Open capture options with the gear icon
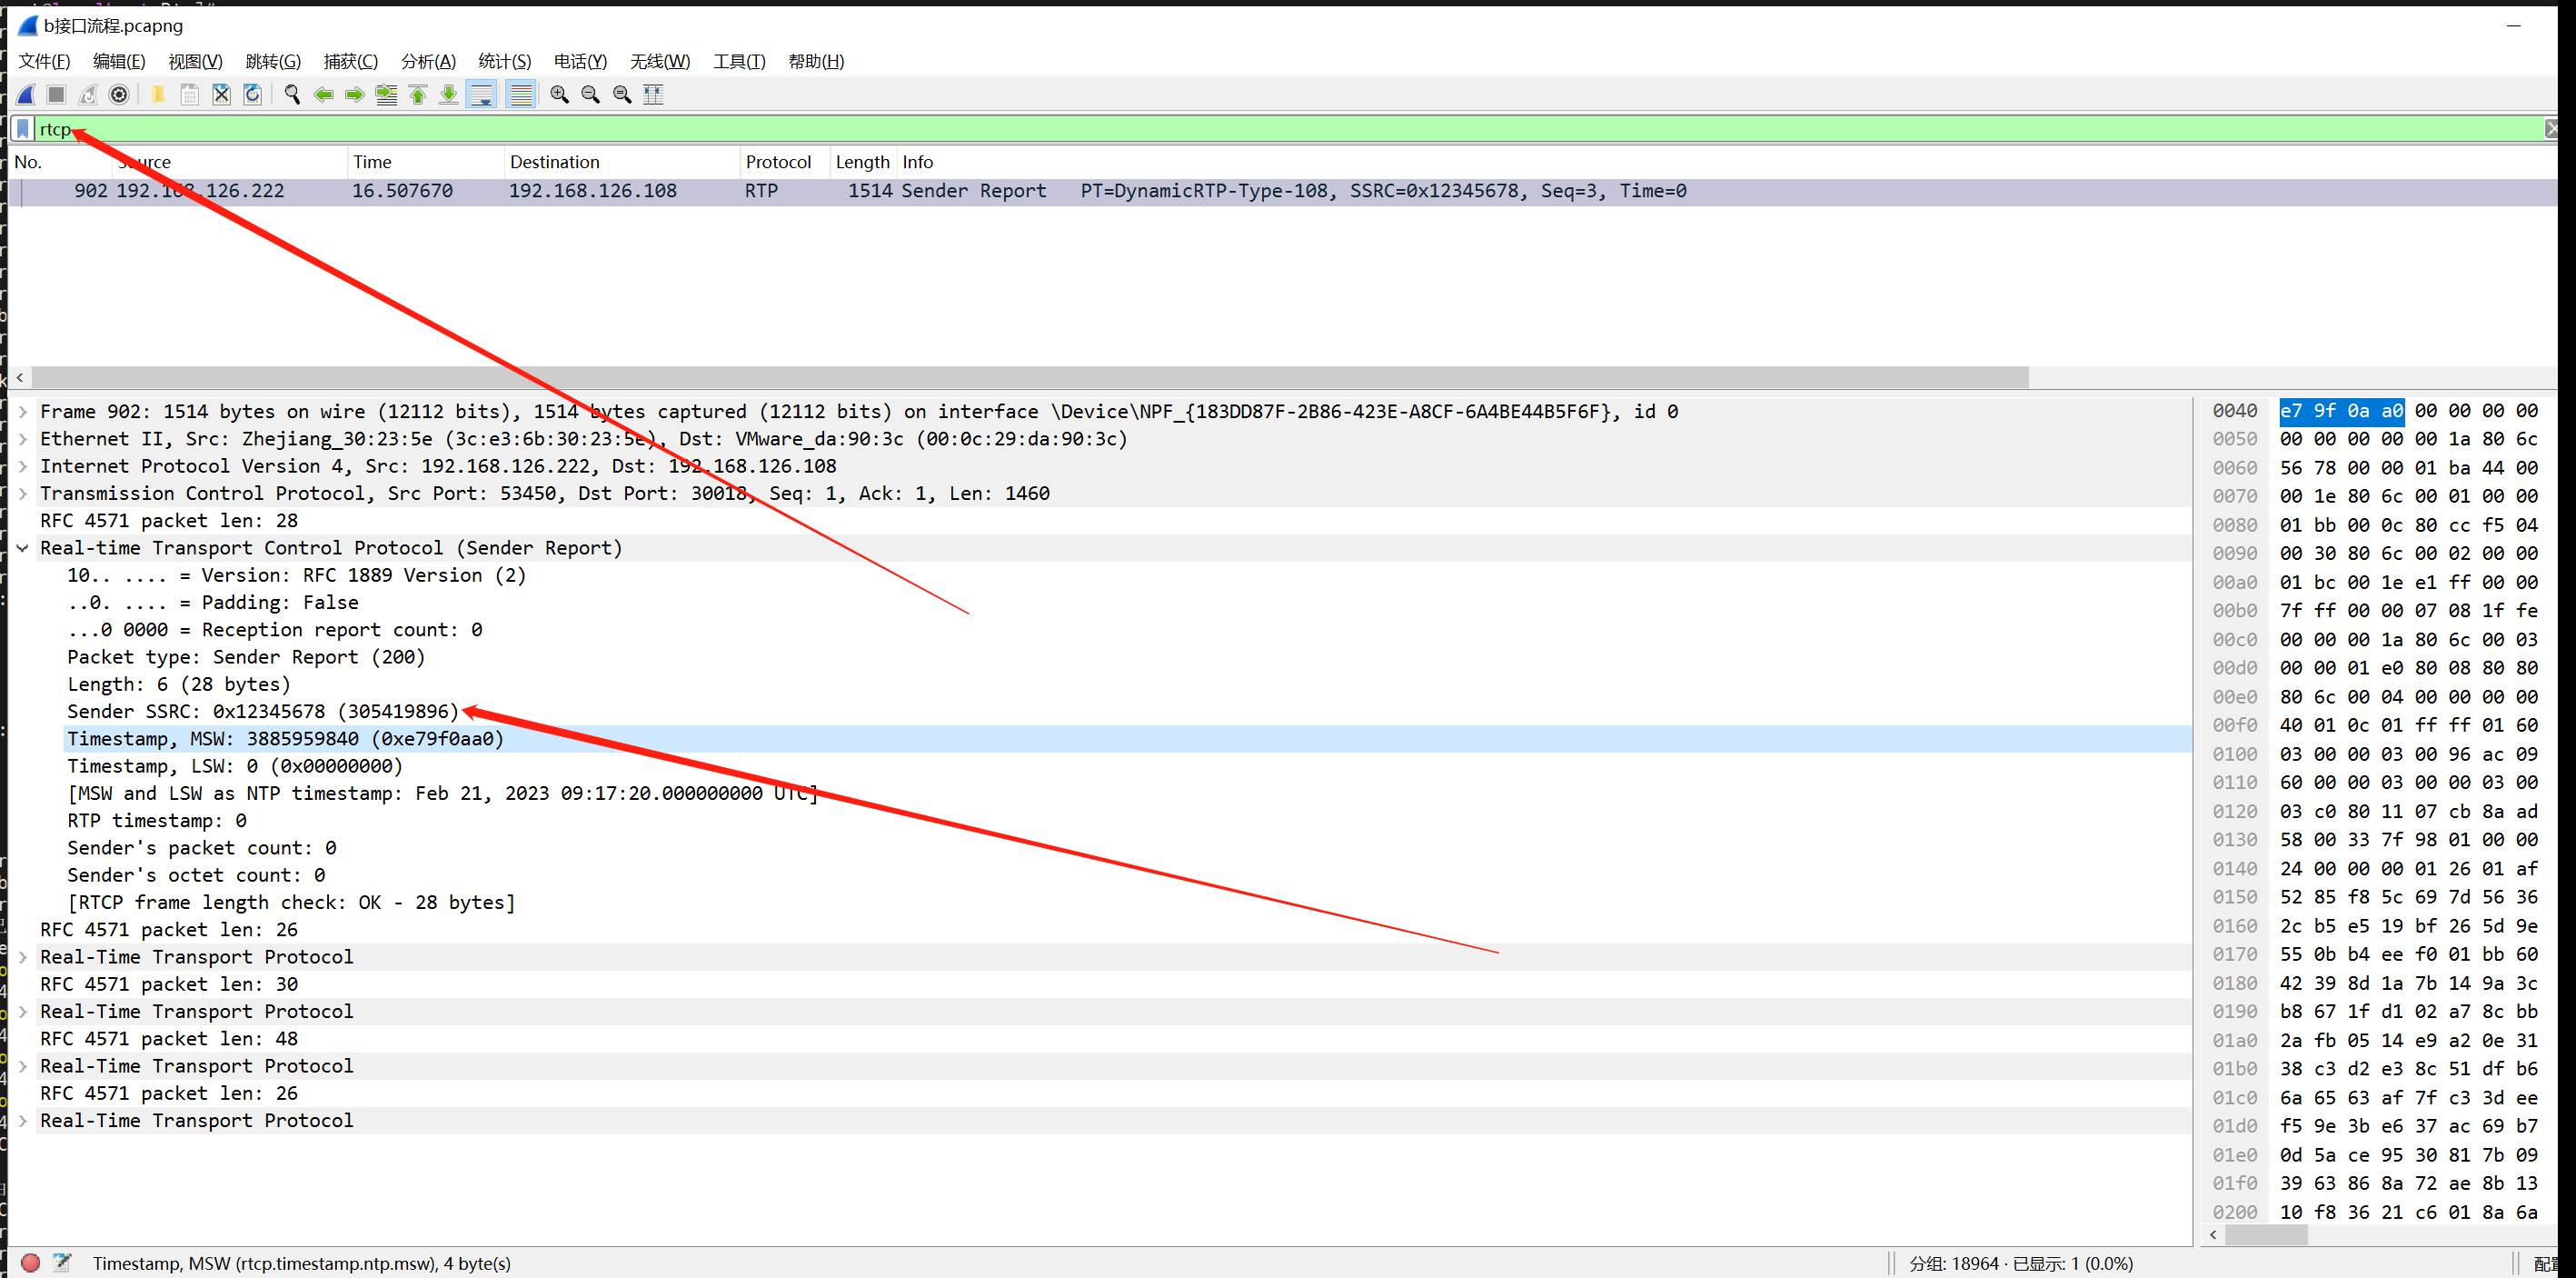The image size is (2576, 1278). click(x=120, y=94)
